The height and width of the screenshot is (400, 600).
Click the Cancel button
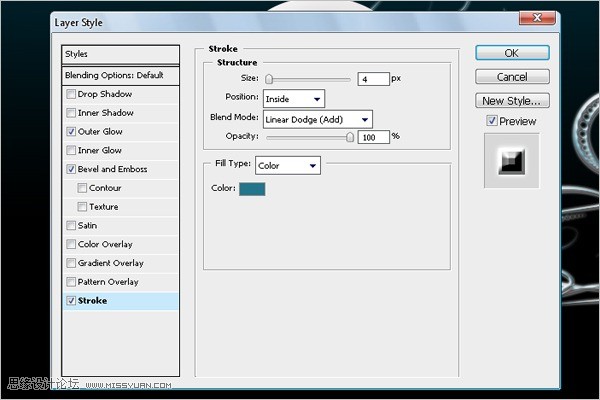coord(512,77)
